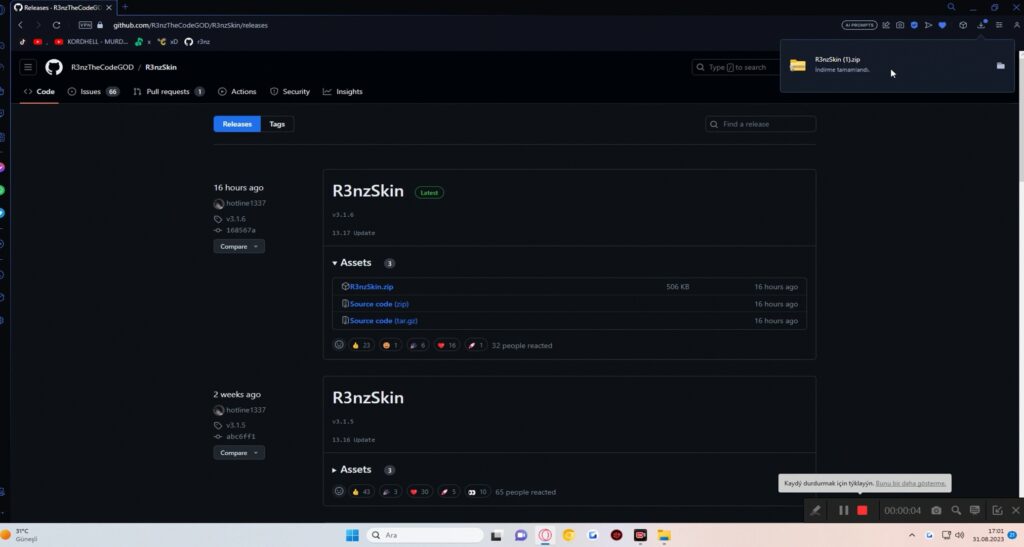1024x547 pixels.
Task: Collapse the Assets section of v3.1.6 release
Action: (x=352, y=262)
